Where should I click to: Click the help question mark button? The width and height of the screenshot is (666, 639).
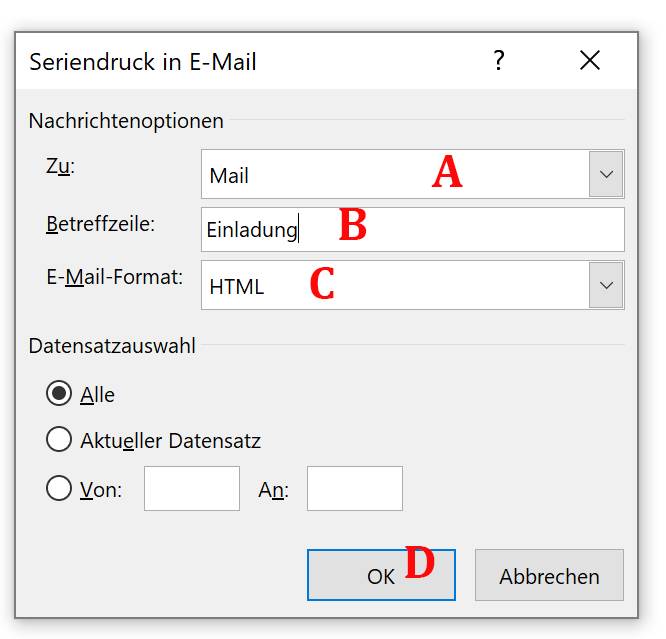tap(499, 61)
